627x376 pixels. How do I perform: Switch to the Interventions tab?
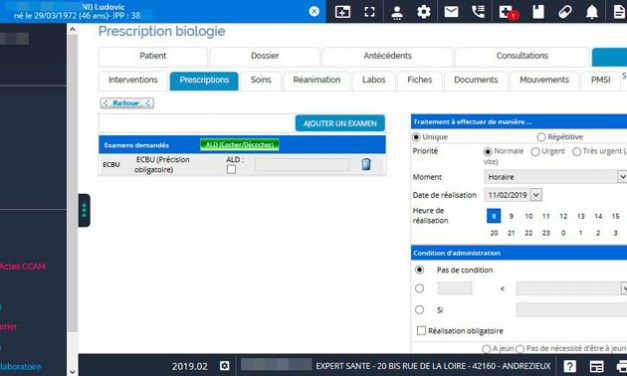pyautogui.click(x=133, y=80)
